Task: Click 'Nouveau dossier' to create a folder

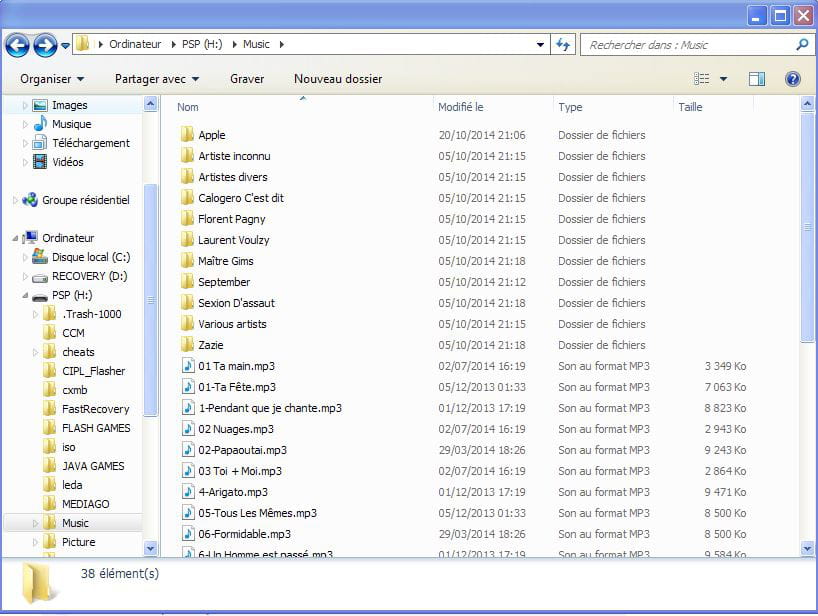Action: 338,79
